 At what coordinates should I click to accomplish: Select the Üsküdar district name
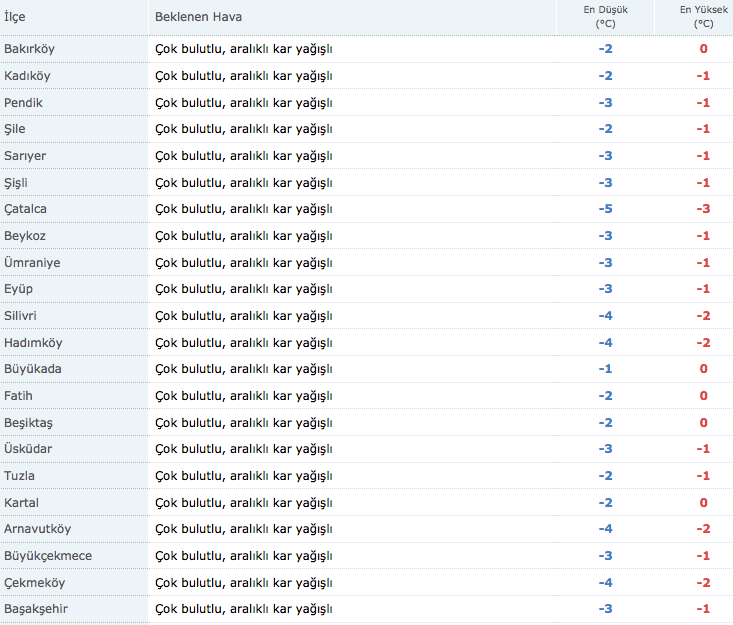[29, 449]
